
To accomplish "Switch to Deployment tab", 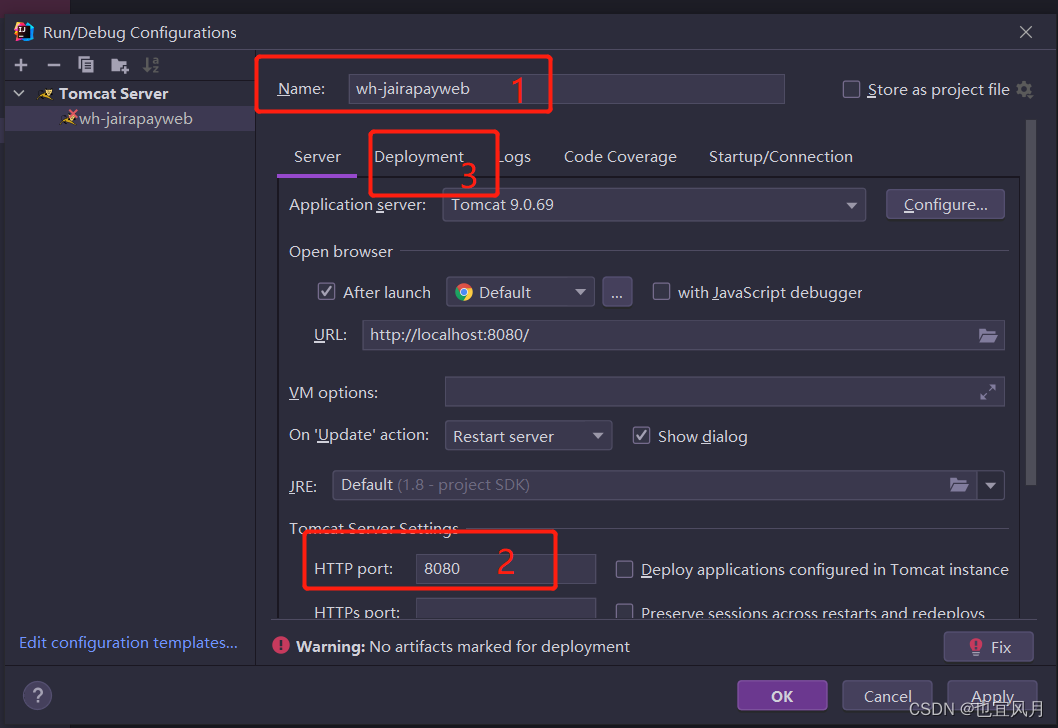I will coord(419,157).
